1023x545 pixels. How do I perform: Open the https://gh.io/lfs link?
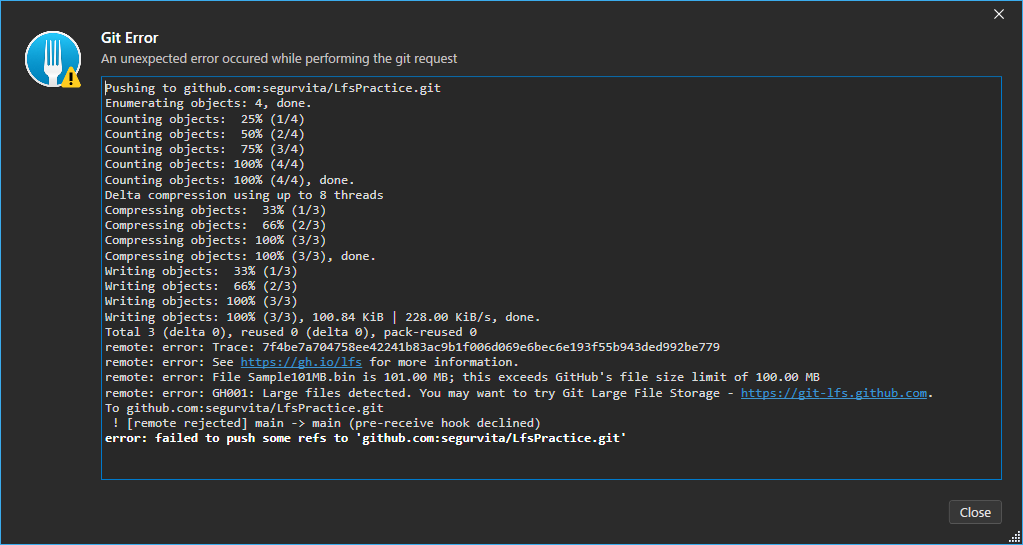303,362
